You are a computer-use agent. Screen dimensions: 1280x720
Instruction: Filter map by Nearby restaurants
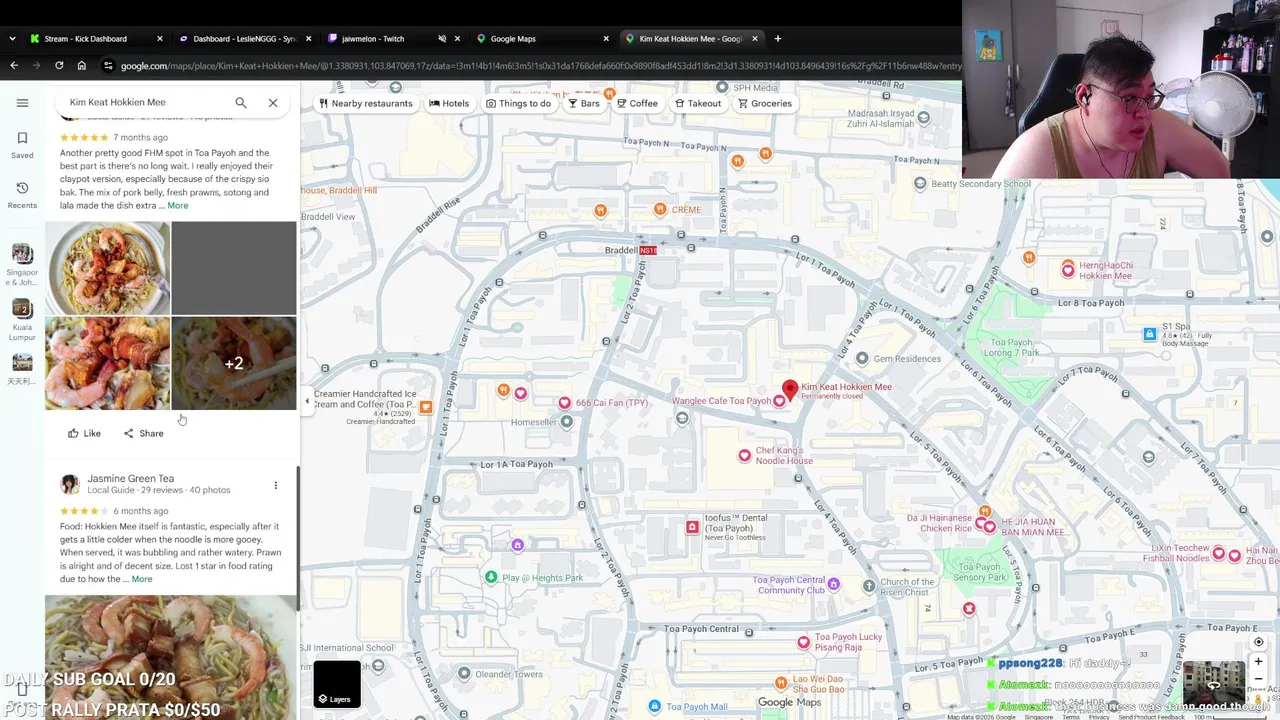click(x=365, y=103)
